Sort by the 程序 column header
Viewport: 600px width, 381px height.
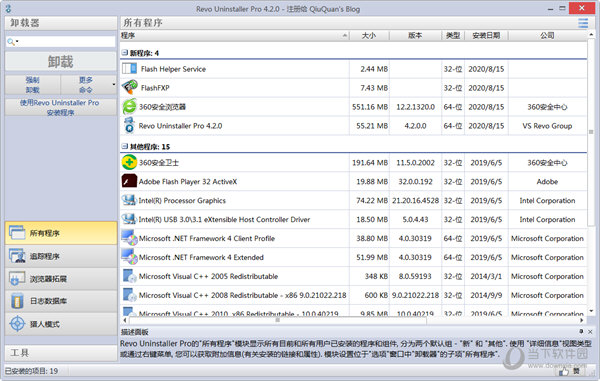[234, 36]
